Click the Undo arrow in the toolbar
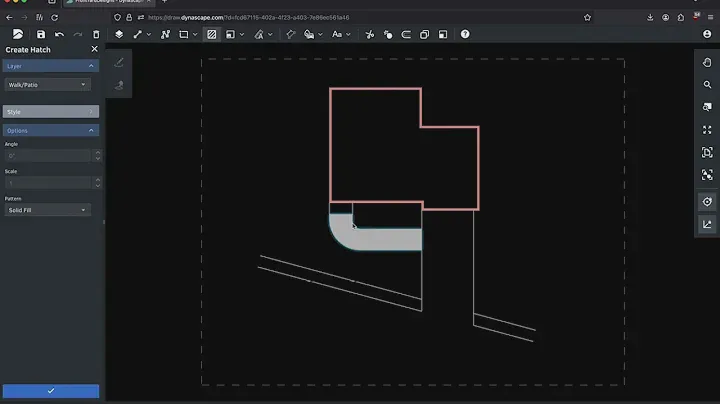The image size is (720, 404). coord(59,34)
